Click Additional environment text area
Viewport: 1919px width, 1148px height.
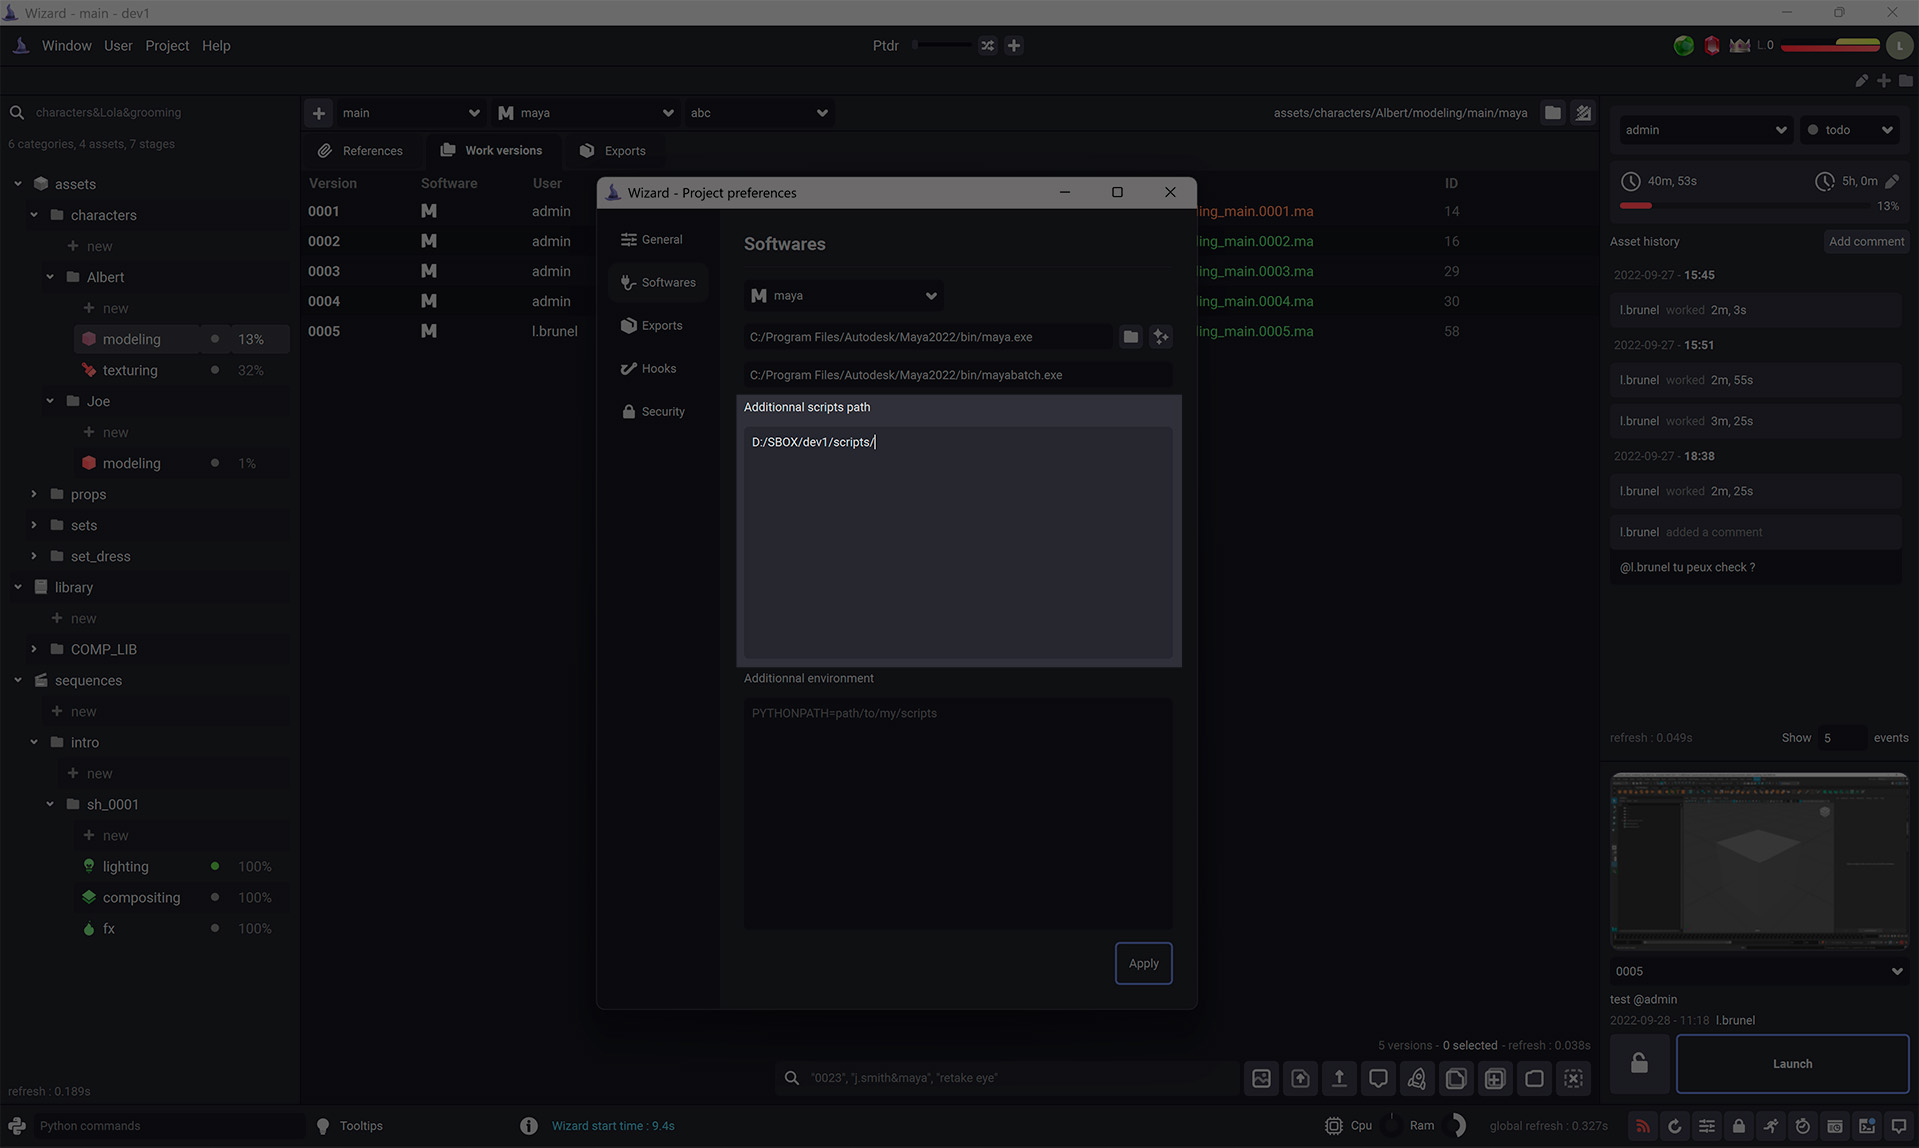tap(958, 812)
